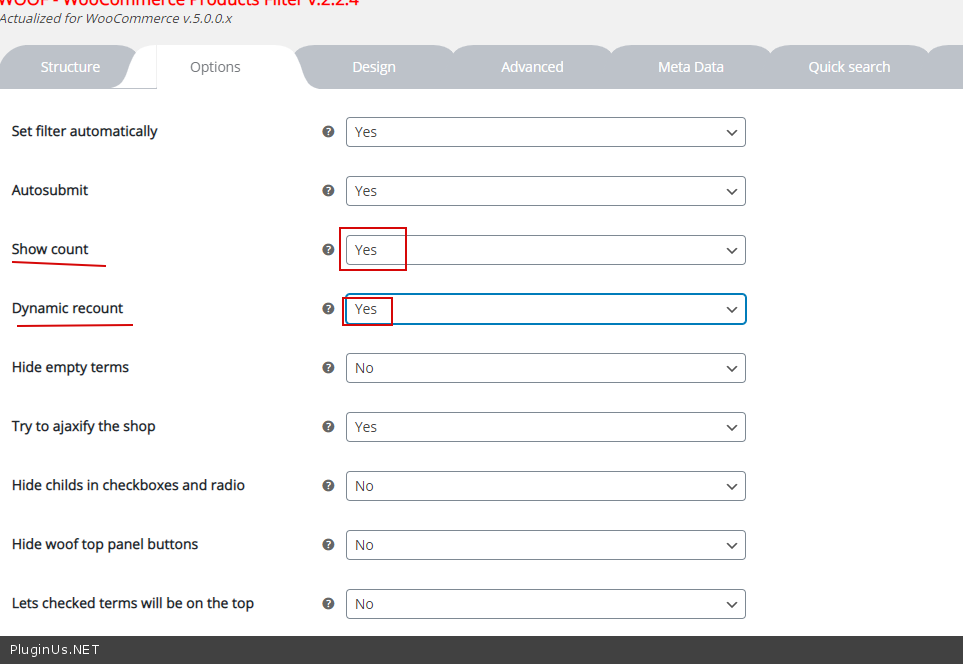This screenshot has width=963, height=664.
Task: Open the Set filter automatically dropdown
Action: click(x=545, y=132)
